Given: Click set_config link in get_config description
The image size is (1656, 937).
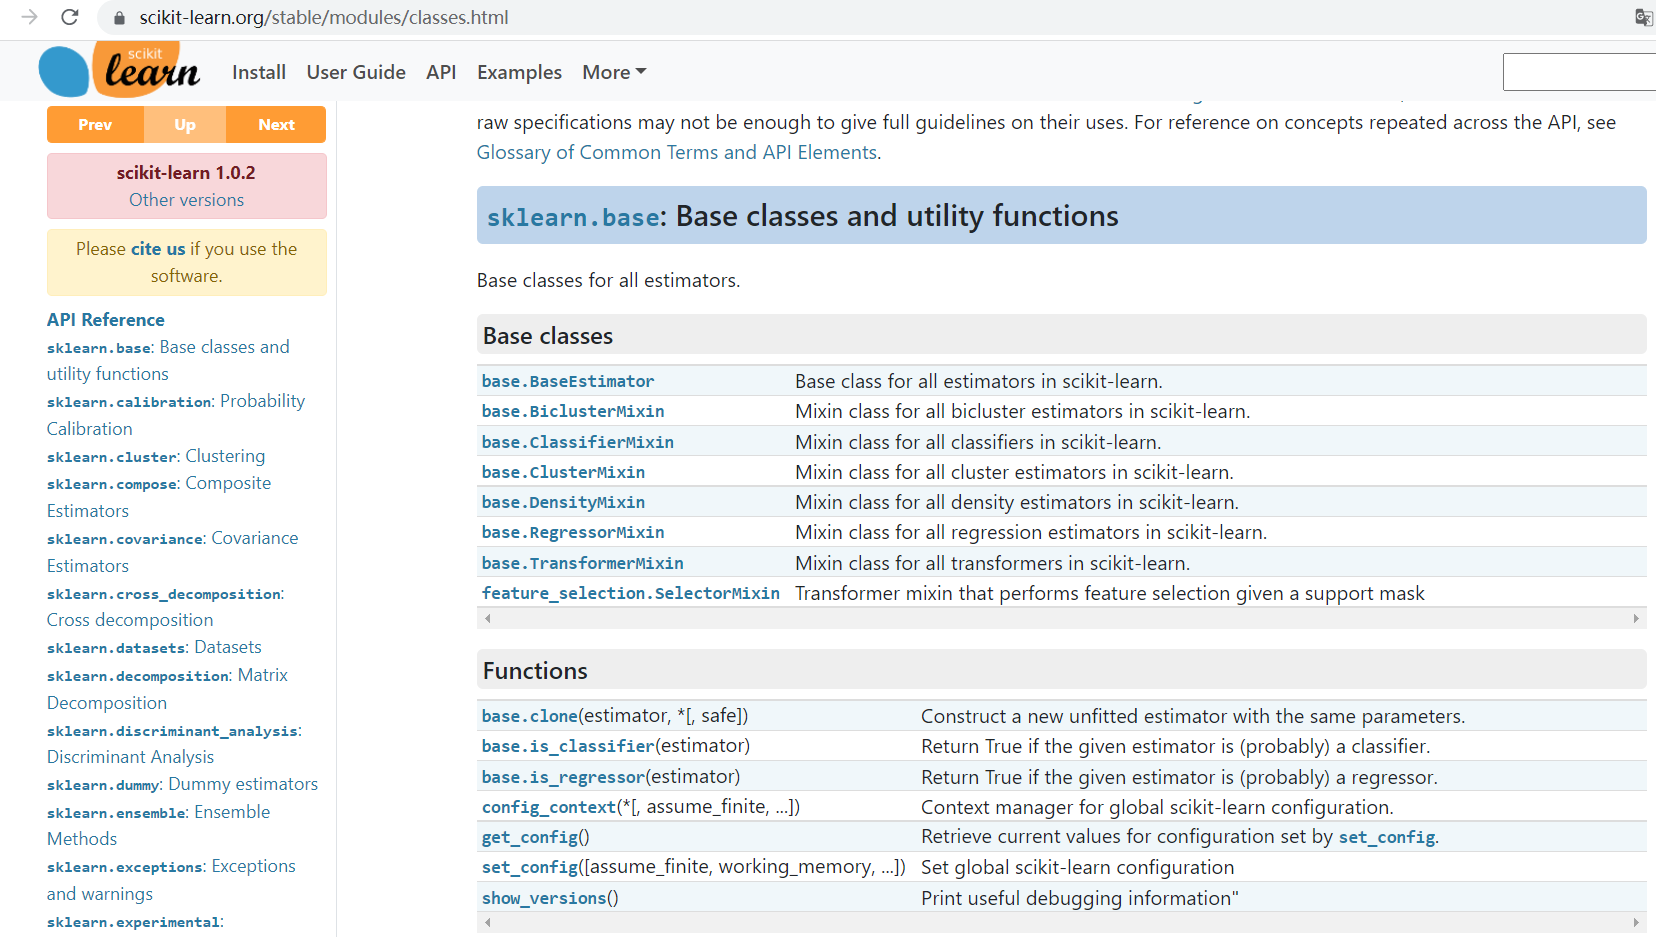Looking at the screenshot, I should 1387,837.
